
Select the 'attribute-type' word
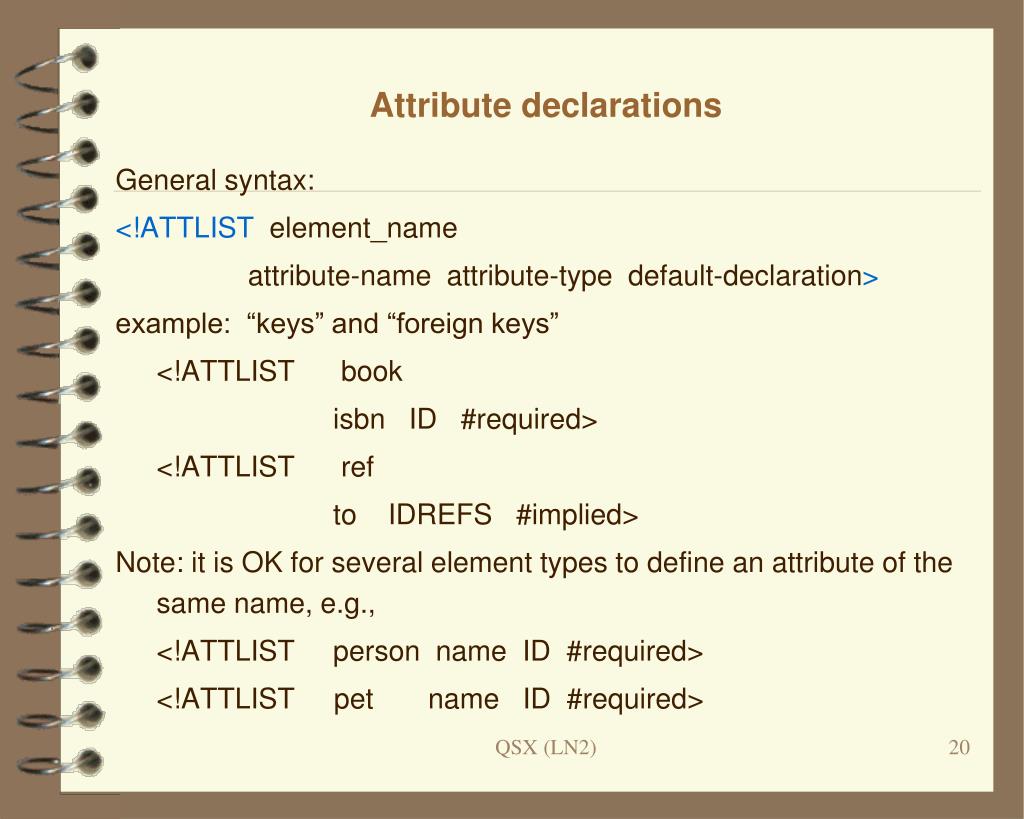[x=529, y=276]
